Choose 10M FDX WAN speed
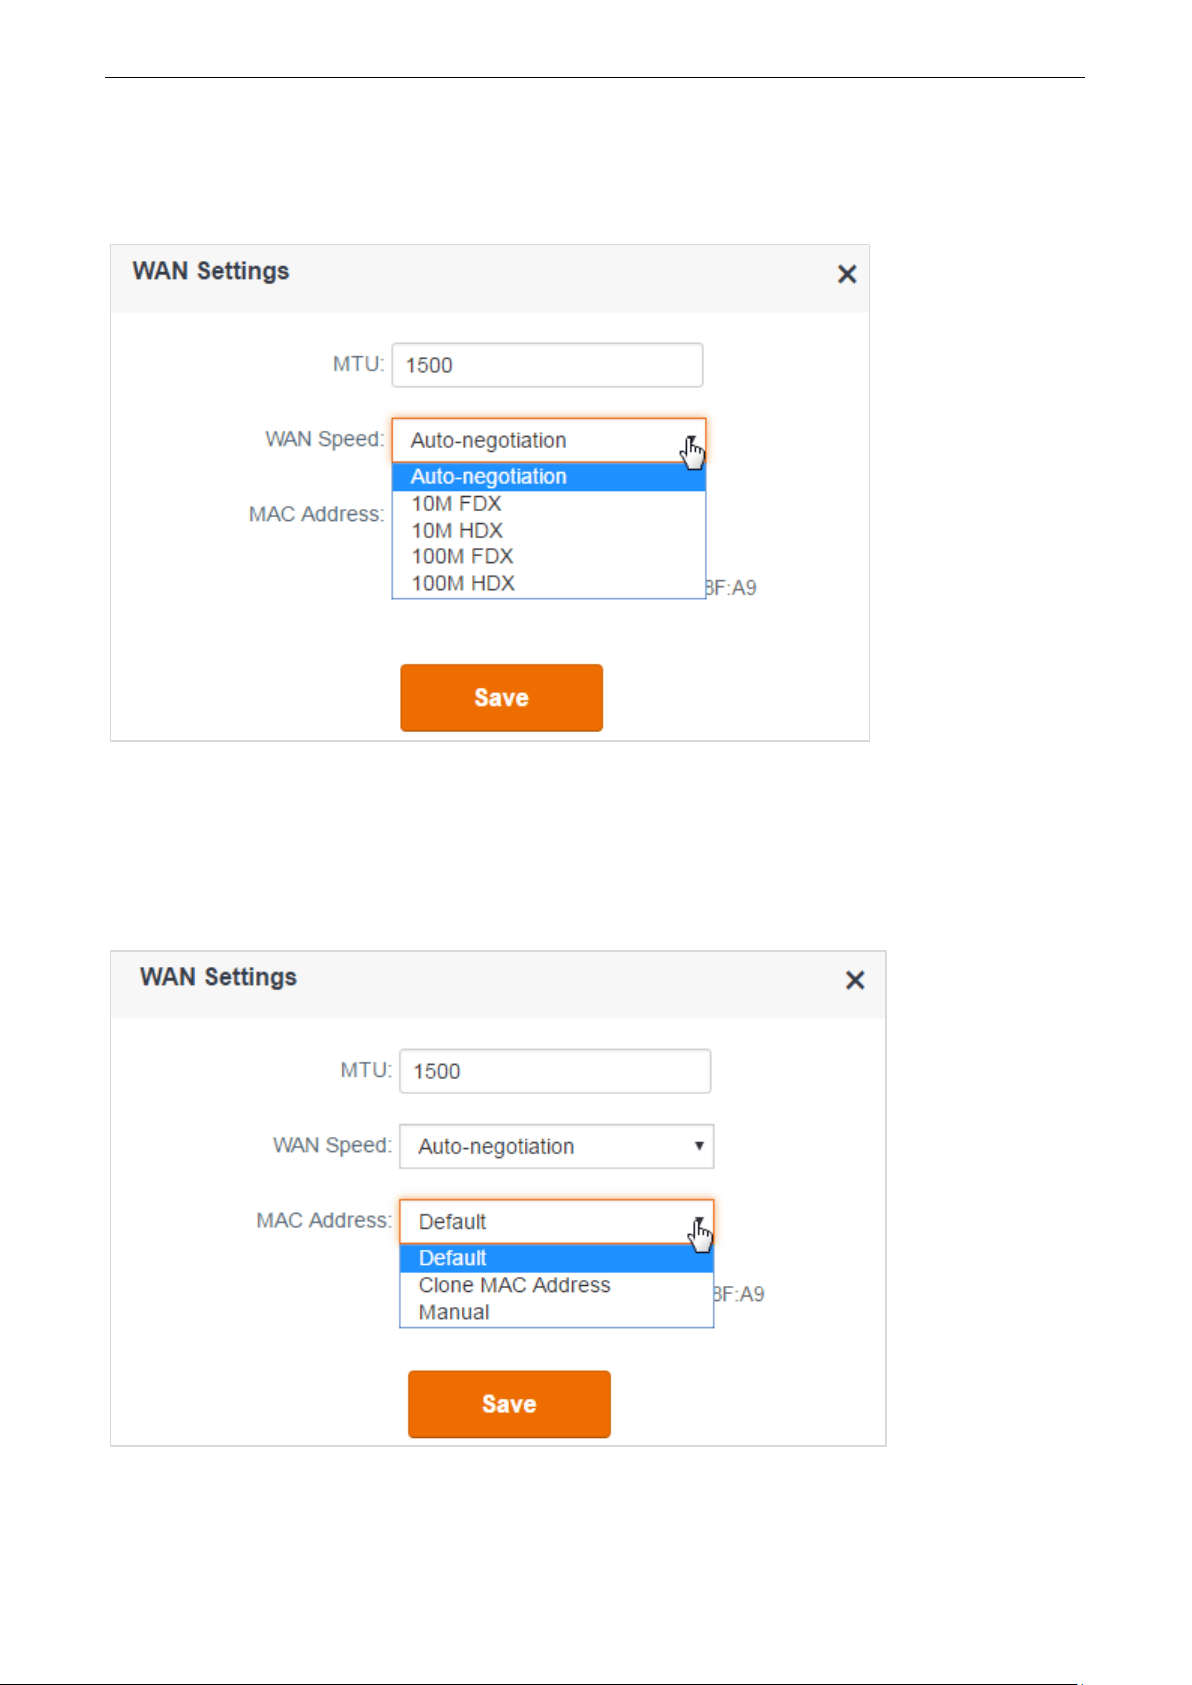The image size is (1192, 1685). point(549,504)
